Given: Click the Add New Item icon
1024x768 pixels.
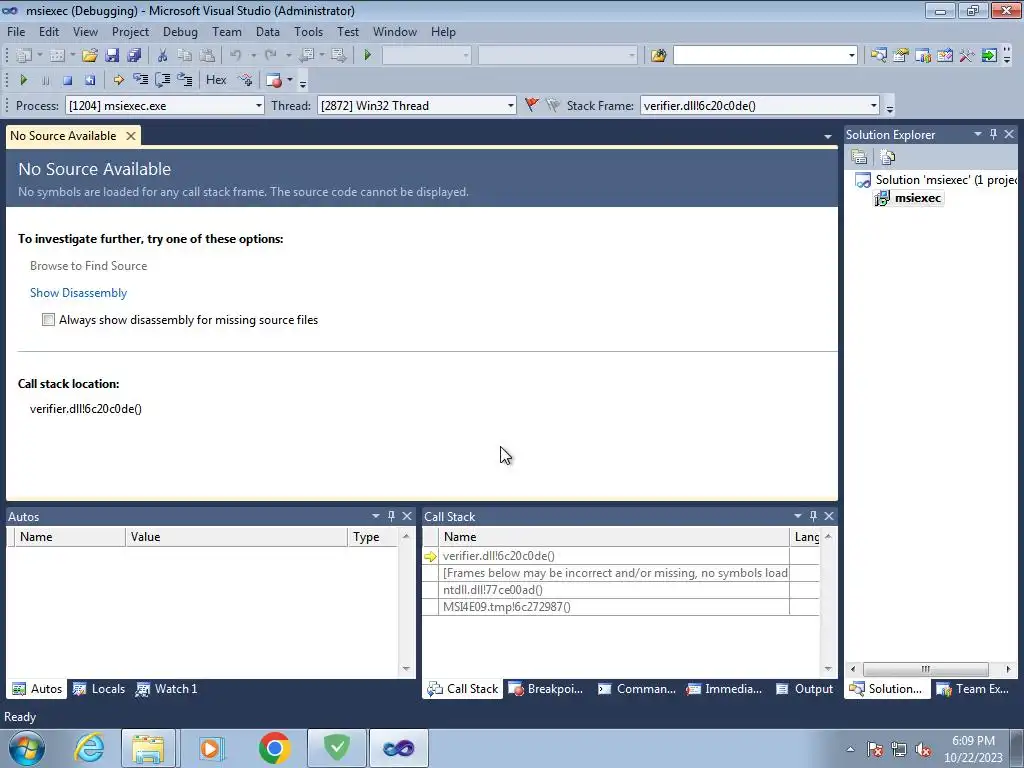Looking at the screenshot, I should pos(57,56).
